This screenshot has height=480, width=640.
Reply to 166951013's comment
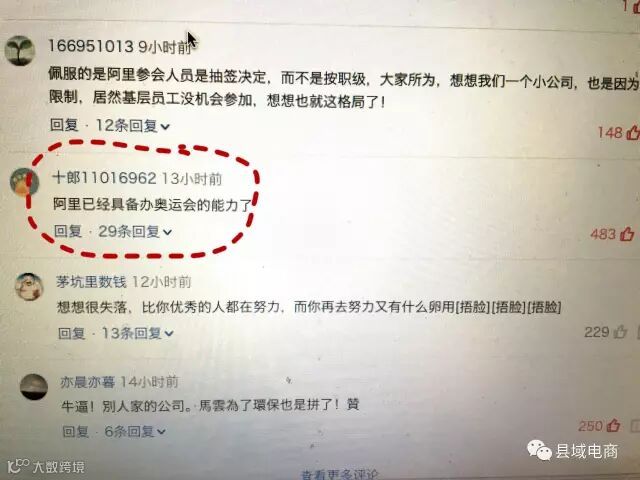tap(64, 124)
